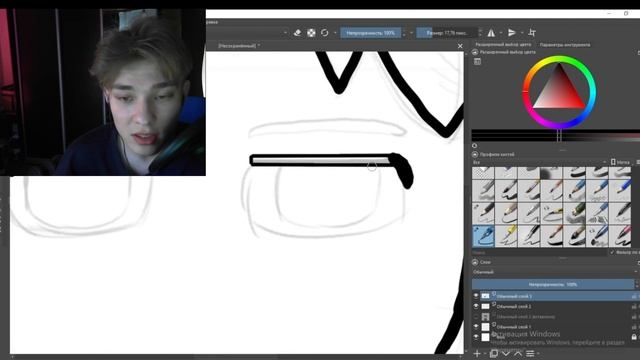Open layer properties icon

click(530, 353)
